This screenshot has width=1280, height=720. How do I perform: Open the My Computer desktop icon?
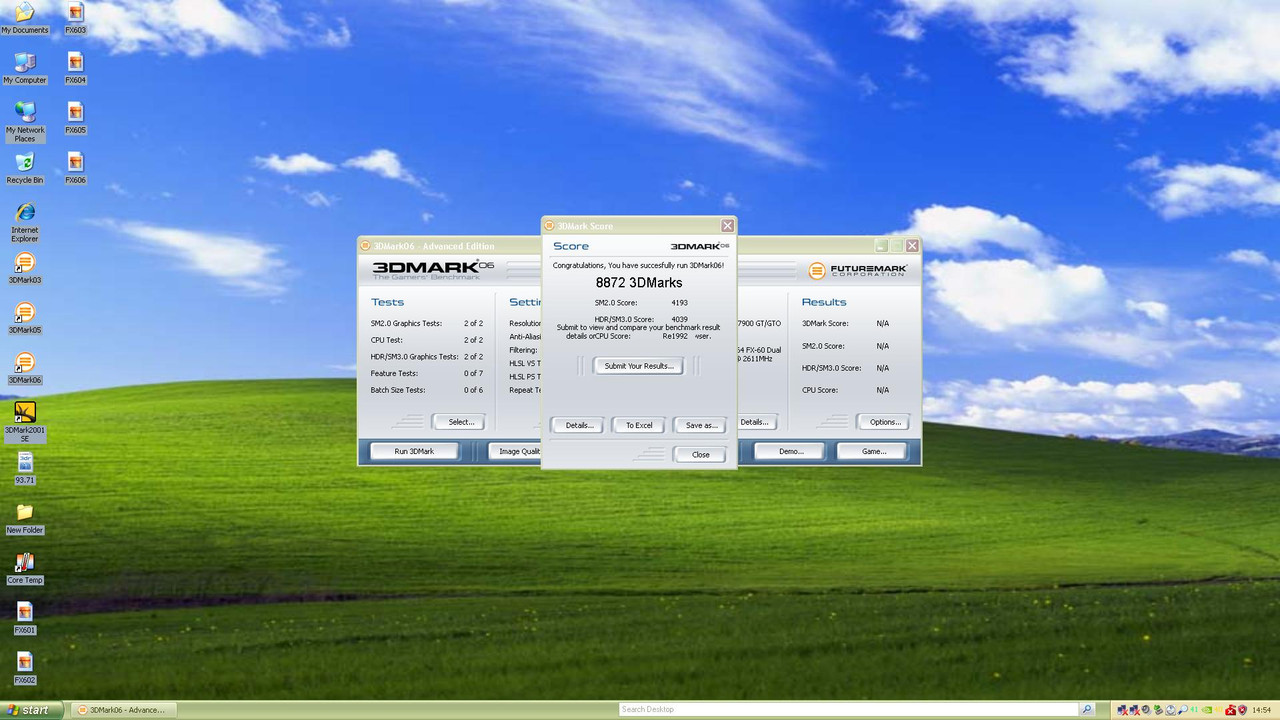[25, 68]
